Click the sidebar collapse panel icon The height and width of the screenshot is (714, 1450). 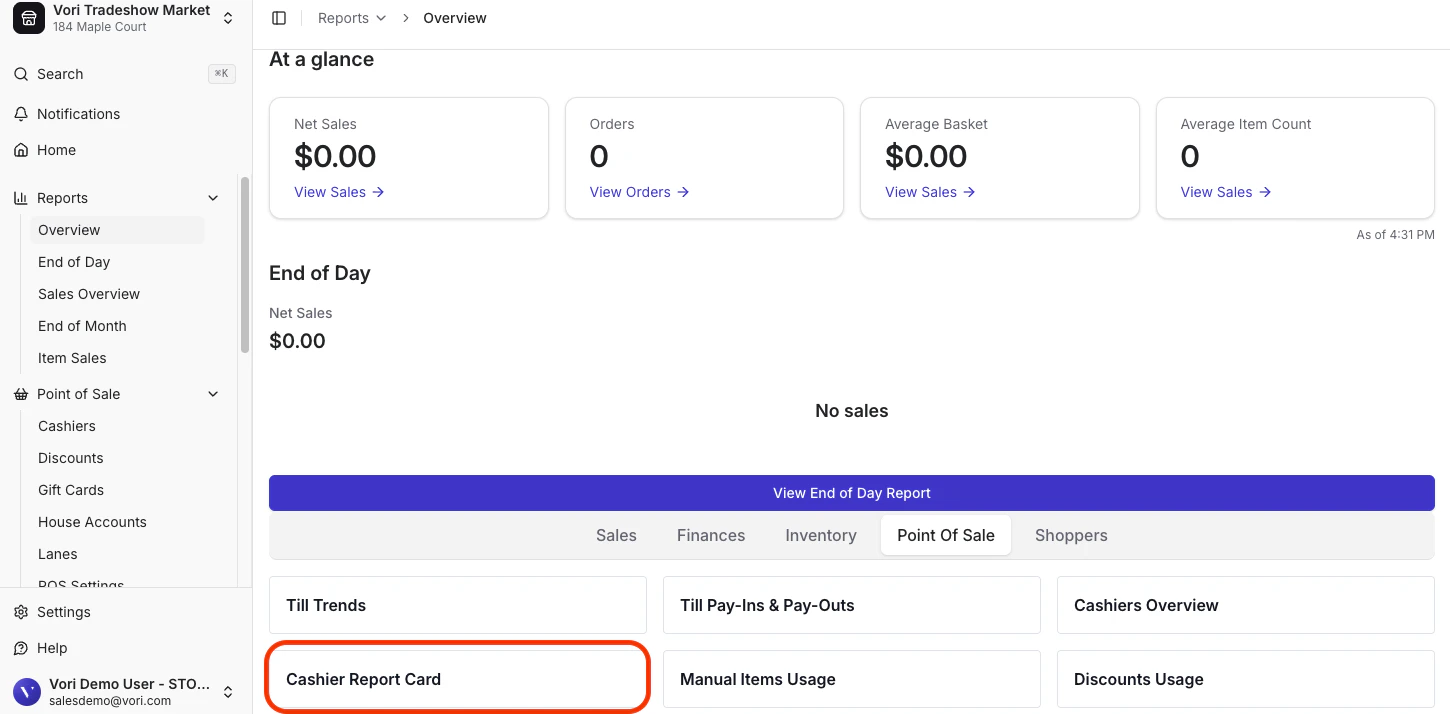point(279,18)
